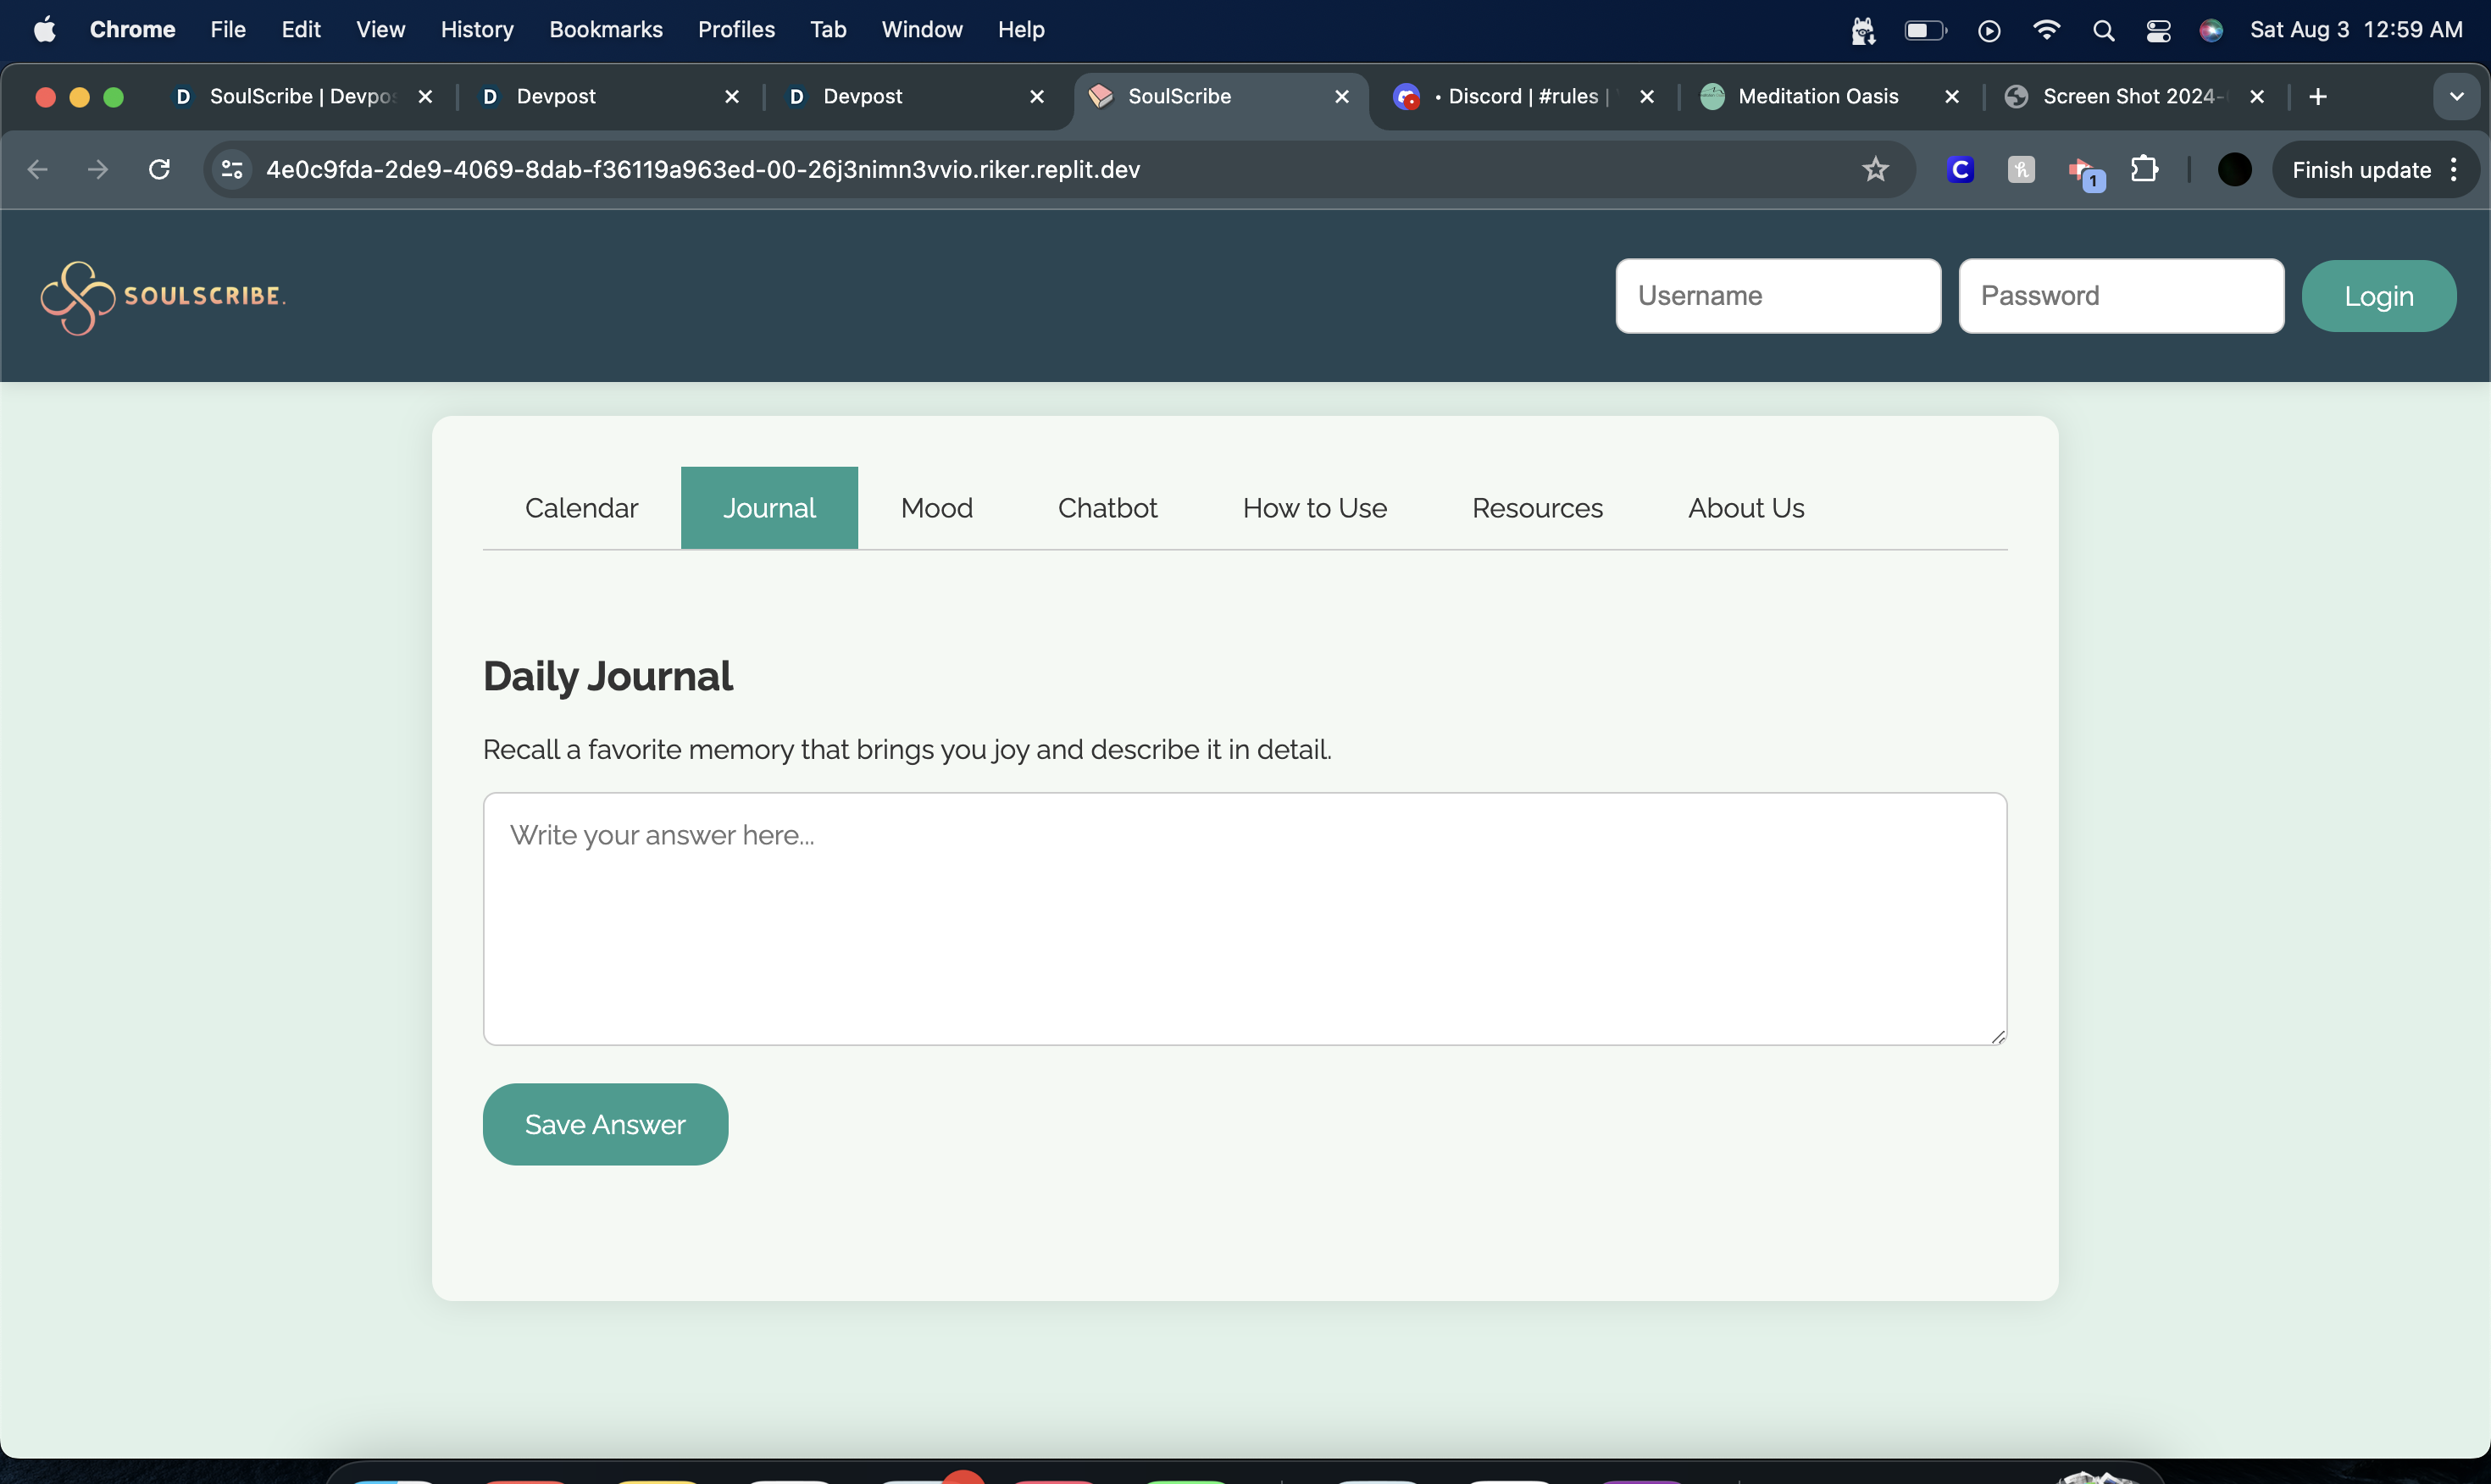Open the Bookmarks menu in the menu bar
This screenshot has width=2491, height=1484.
tap(605, 30)
